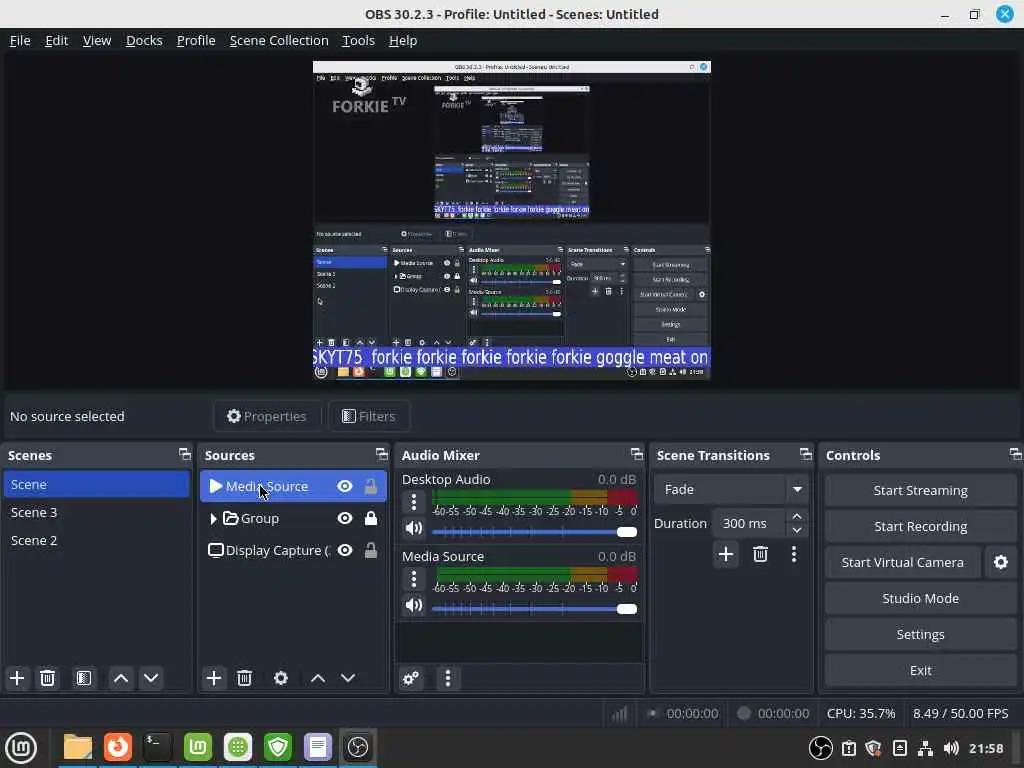Enable Studio Mode
Image resolution: width=1024 pixels, height=768 pixels.
pos(920,598)
